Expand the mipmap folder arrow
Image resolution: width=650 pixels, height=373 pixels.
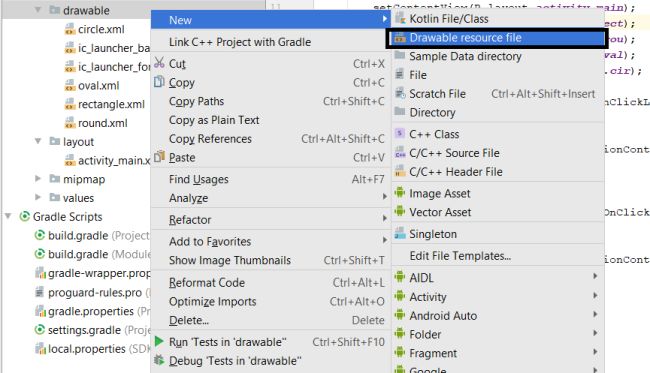pyautogui.click(x=38, y=179)
